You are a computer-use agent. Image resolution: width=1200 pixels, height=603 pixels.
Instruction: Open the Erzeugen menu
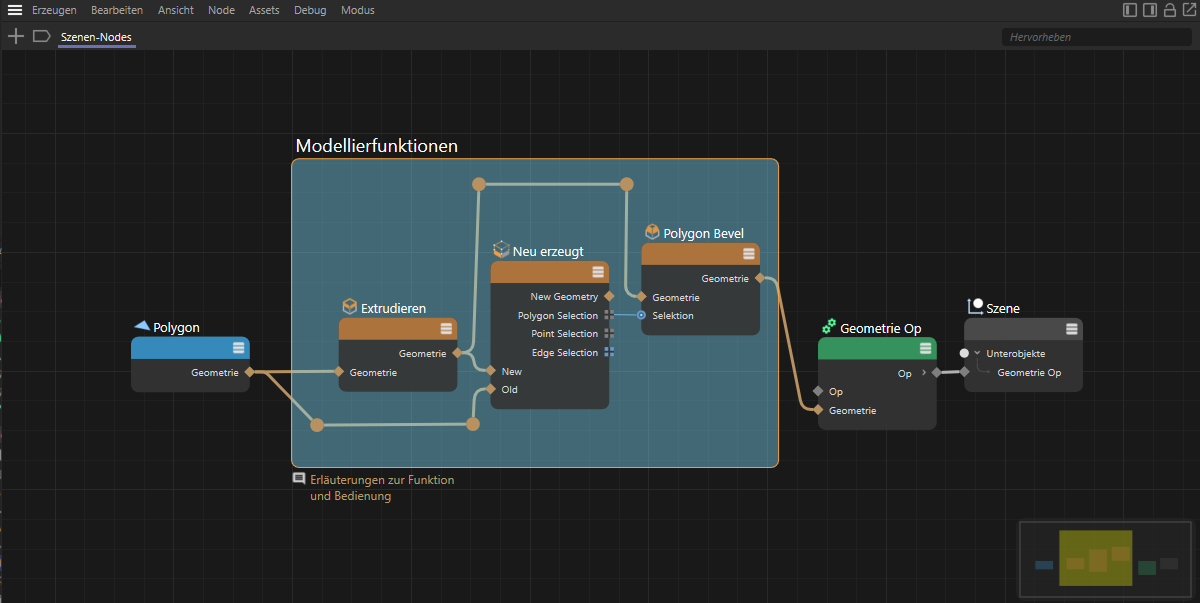pyautogui.click(x=54, y=10)
